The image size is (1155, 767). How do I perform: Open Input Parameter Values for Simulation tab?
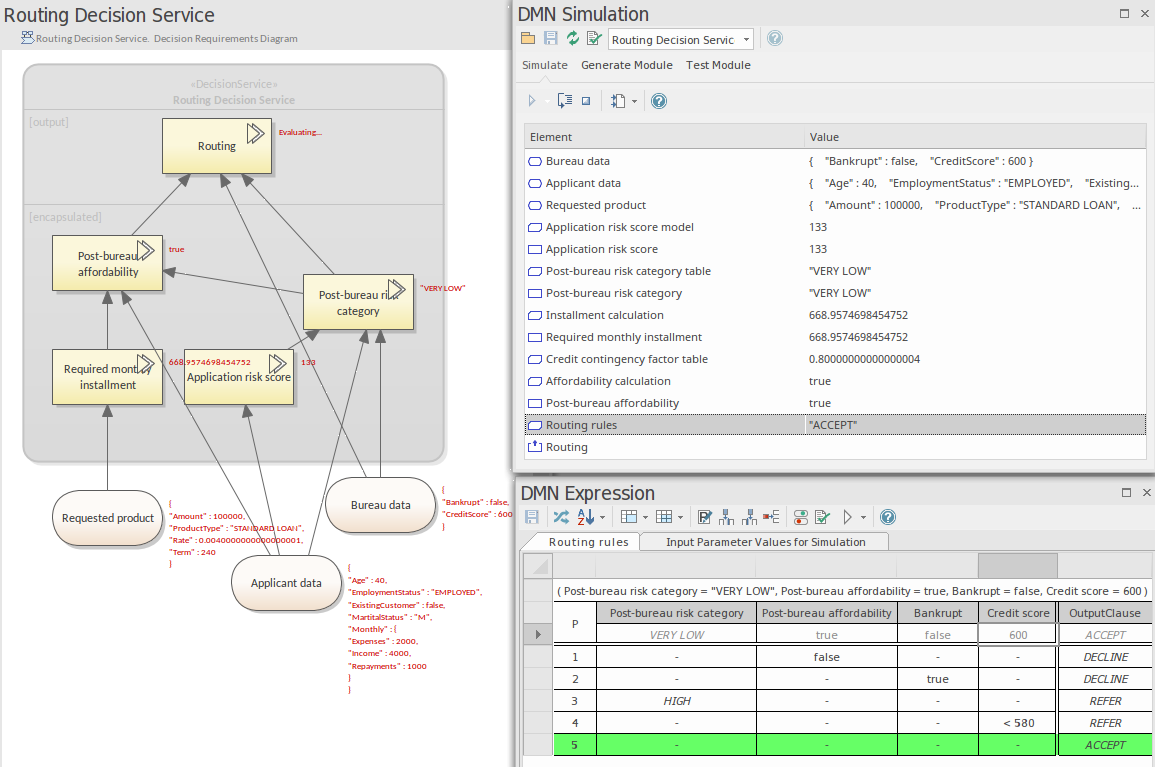[x=765, y=542]
